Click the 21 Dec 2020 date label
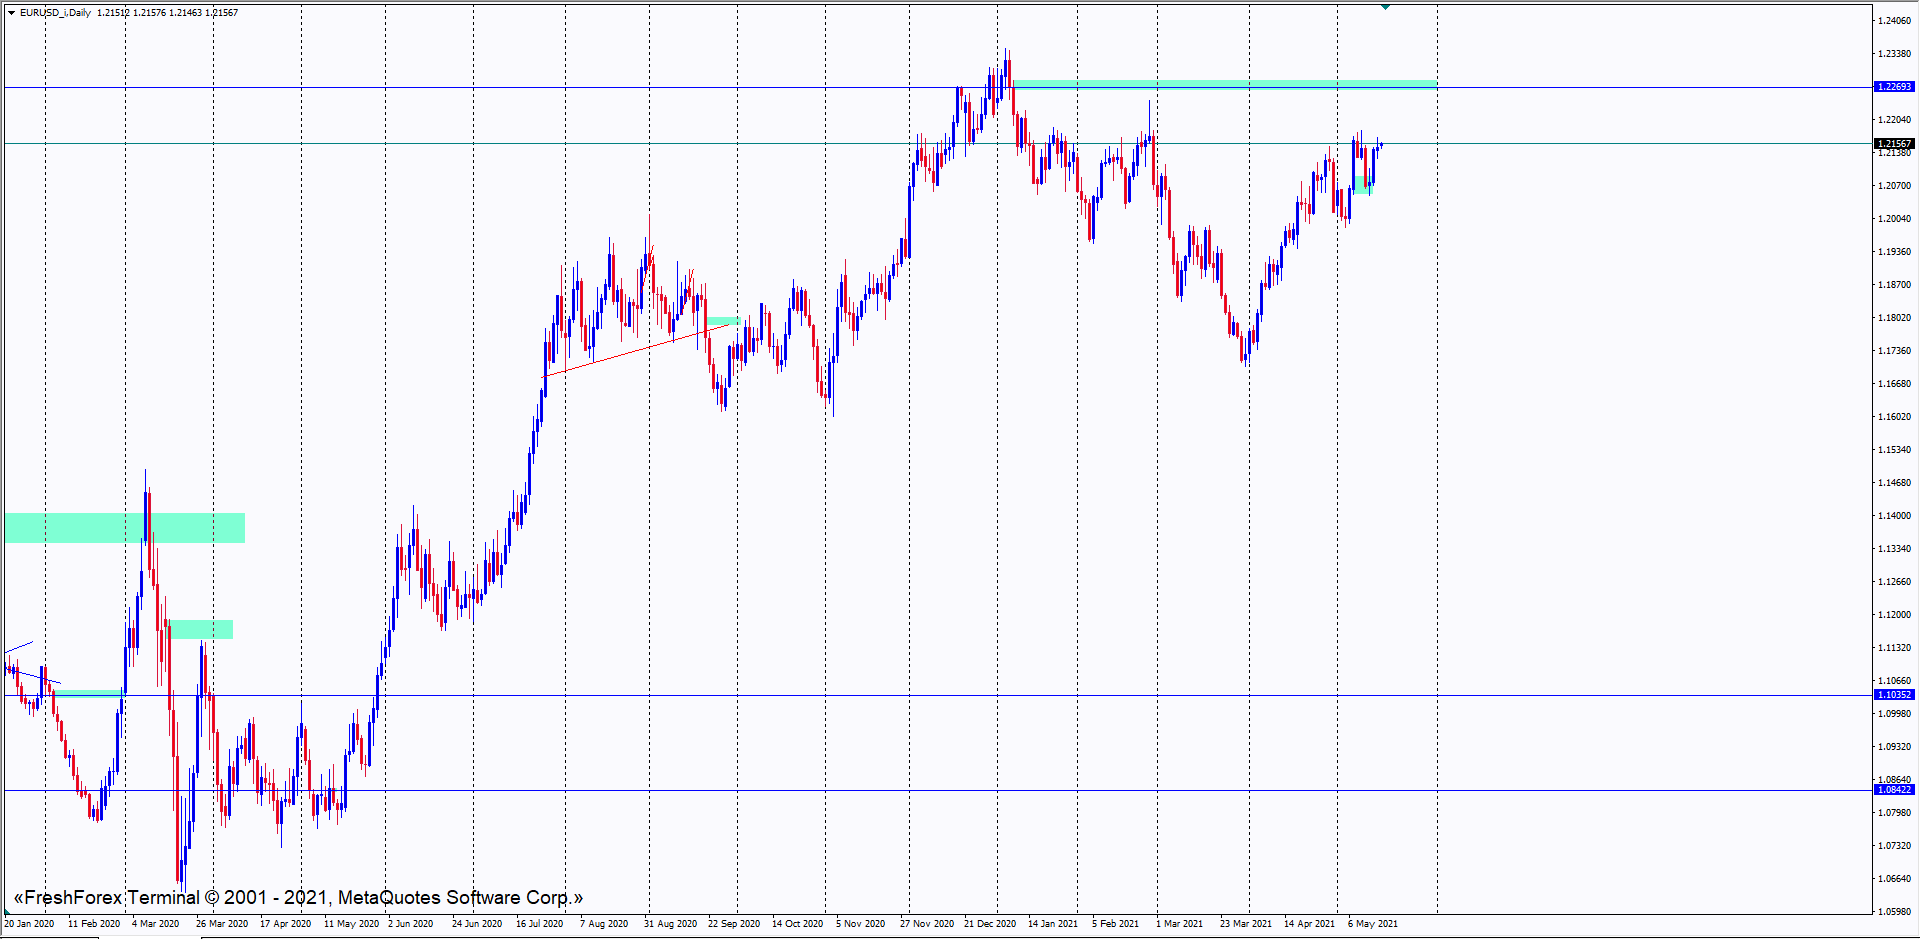This screenshot has height=939, width=1920. click(989, 924)
